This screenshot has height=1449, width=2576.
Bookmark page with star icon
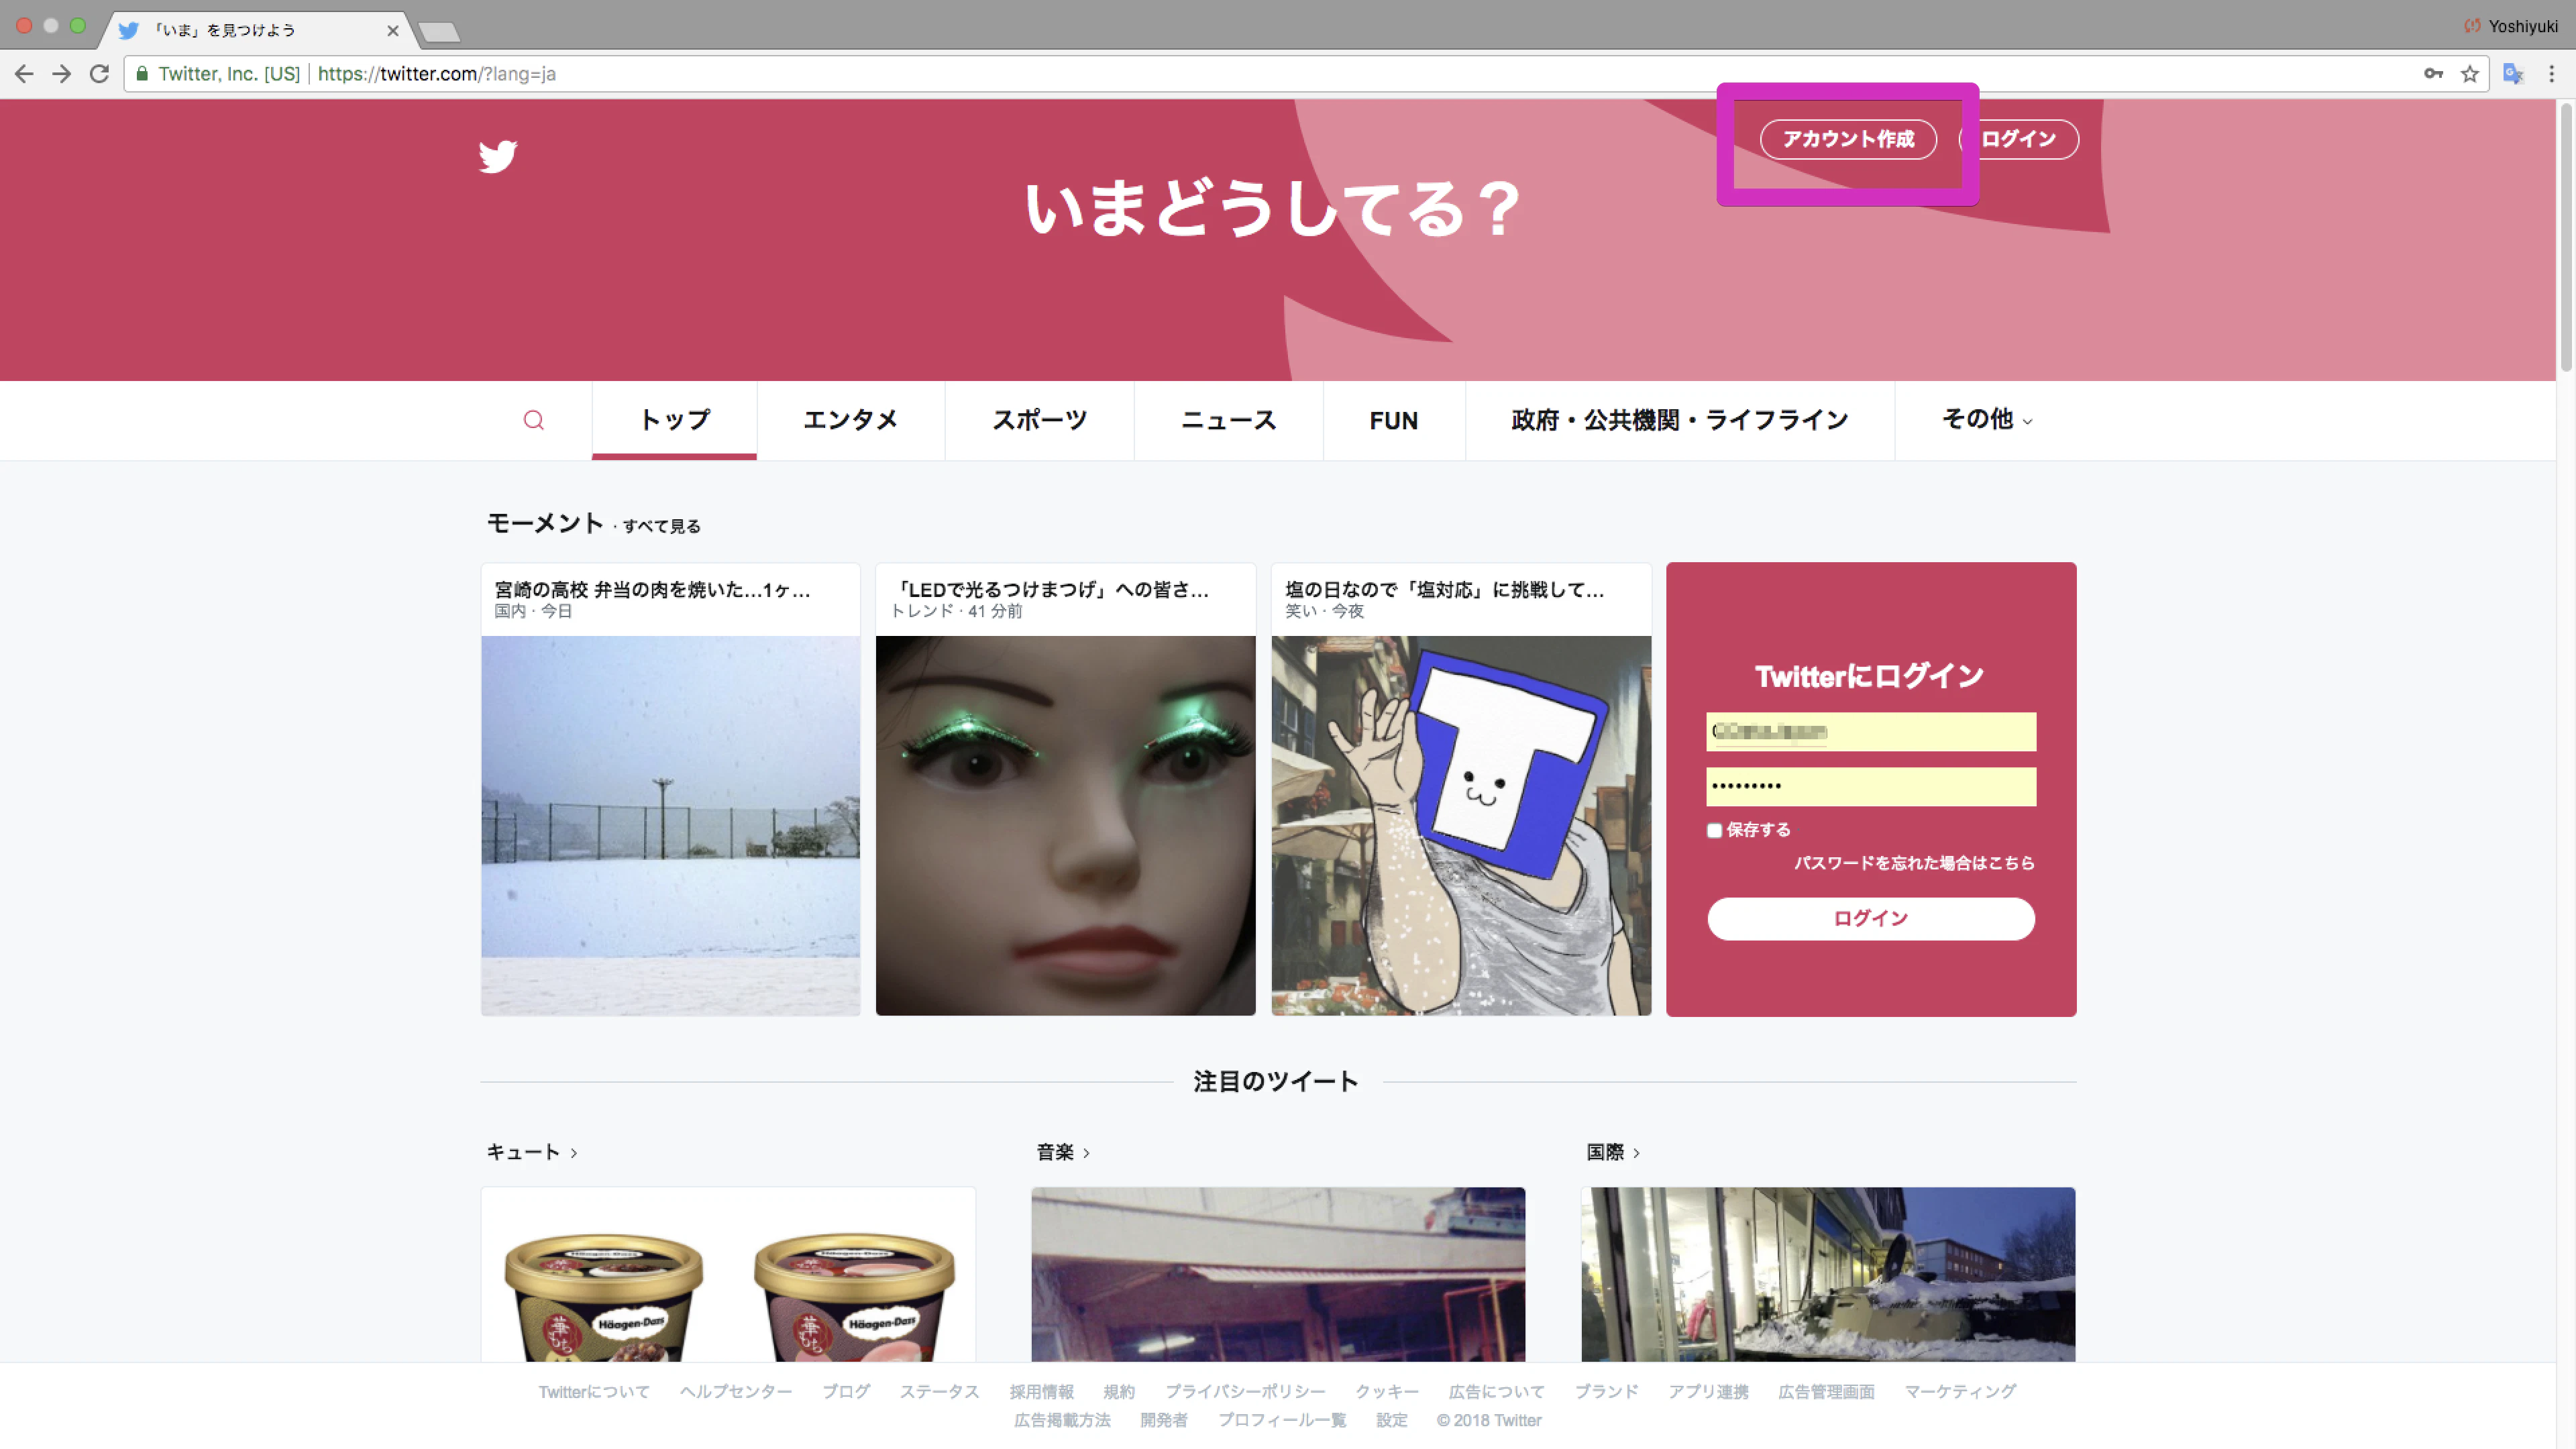click(2469, 73)
